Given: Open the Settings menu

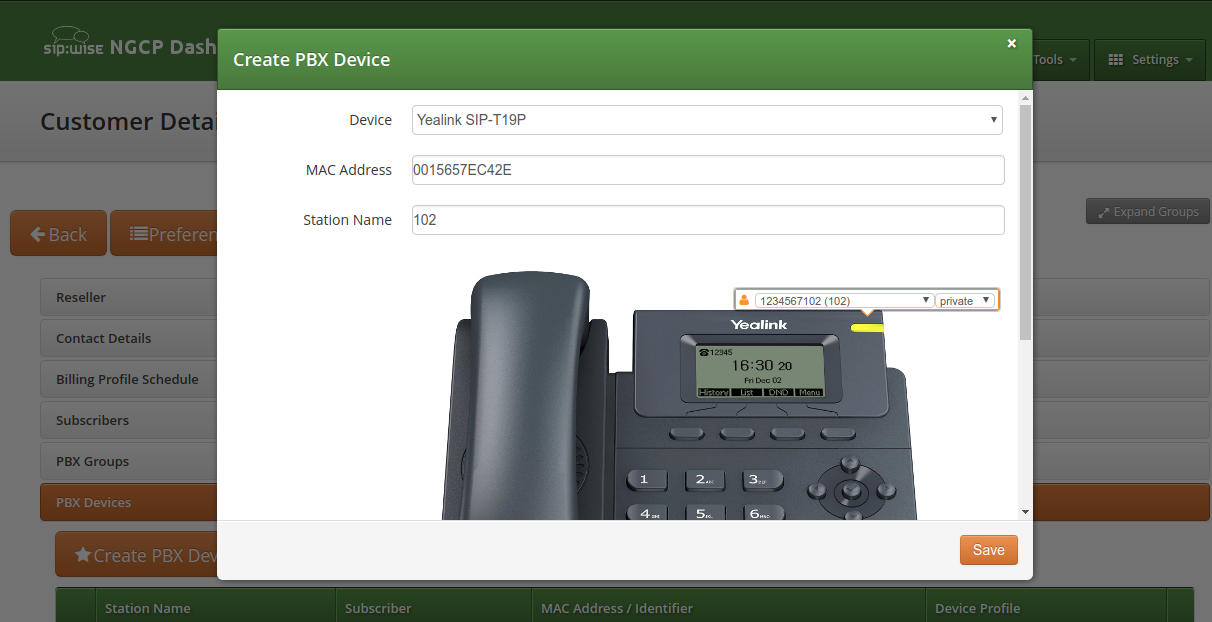Looking at the screenshot, I should coord(1150,60).
